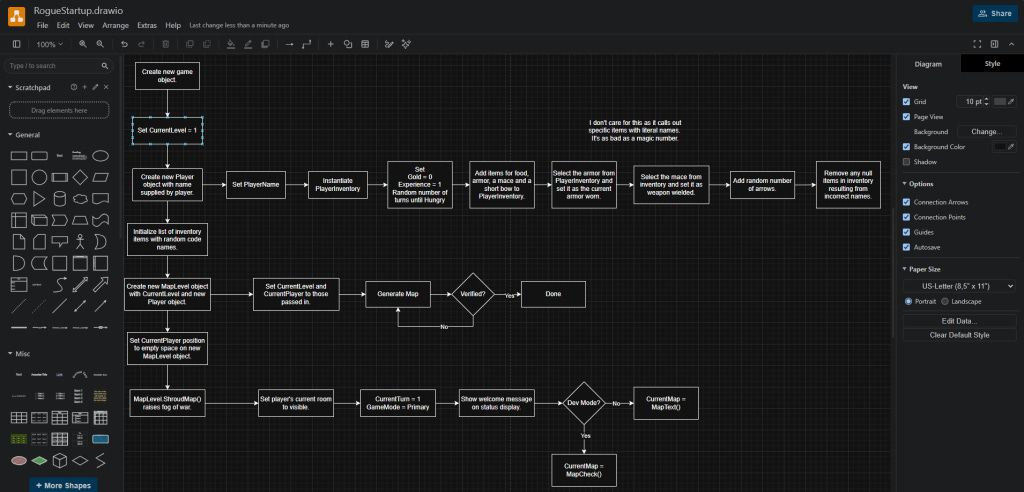Image resolution: width=1024 pixels, height=492 pixels.
Task: Toggle the sidebar panels icon in toolbar
Action: 17,44
